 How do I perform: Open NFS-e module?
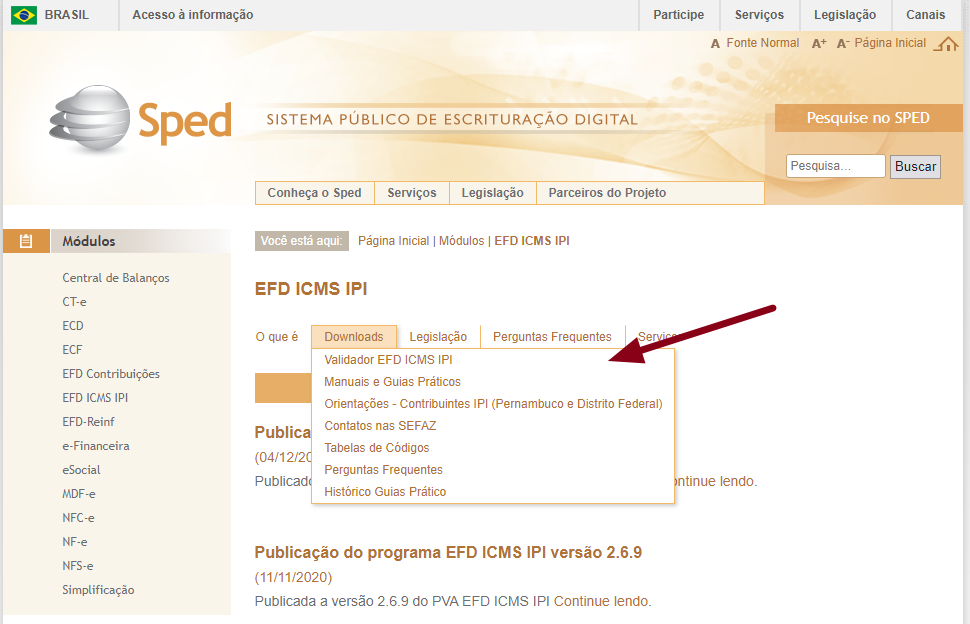tap(77, 566)
